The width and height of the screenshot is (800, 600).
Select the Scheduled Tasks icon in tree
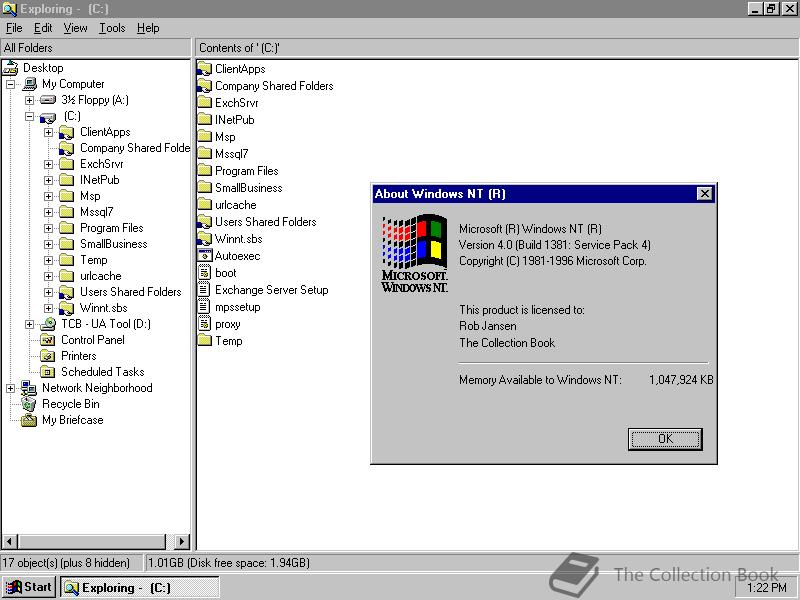click(47, 372)
